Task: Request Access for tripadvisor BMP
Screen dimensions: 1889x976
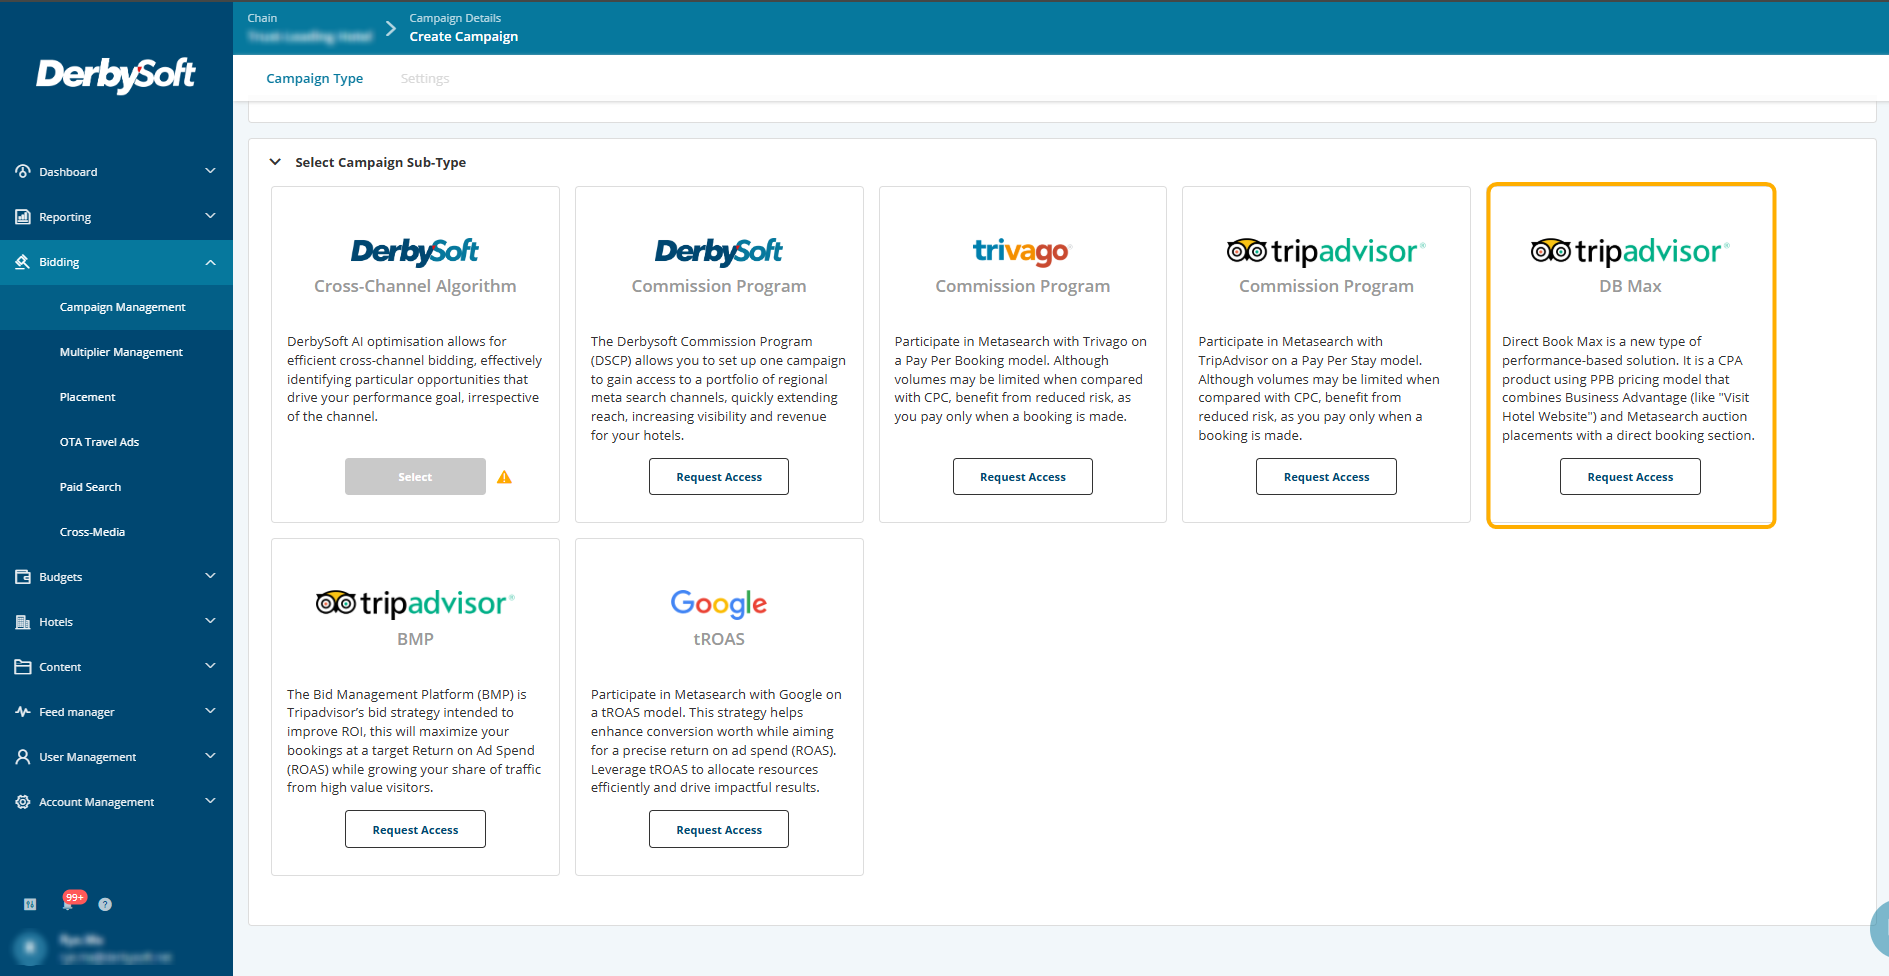Action: coord(415,829)
